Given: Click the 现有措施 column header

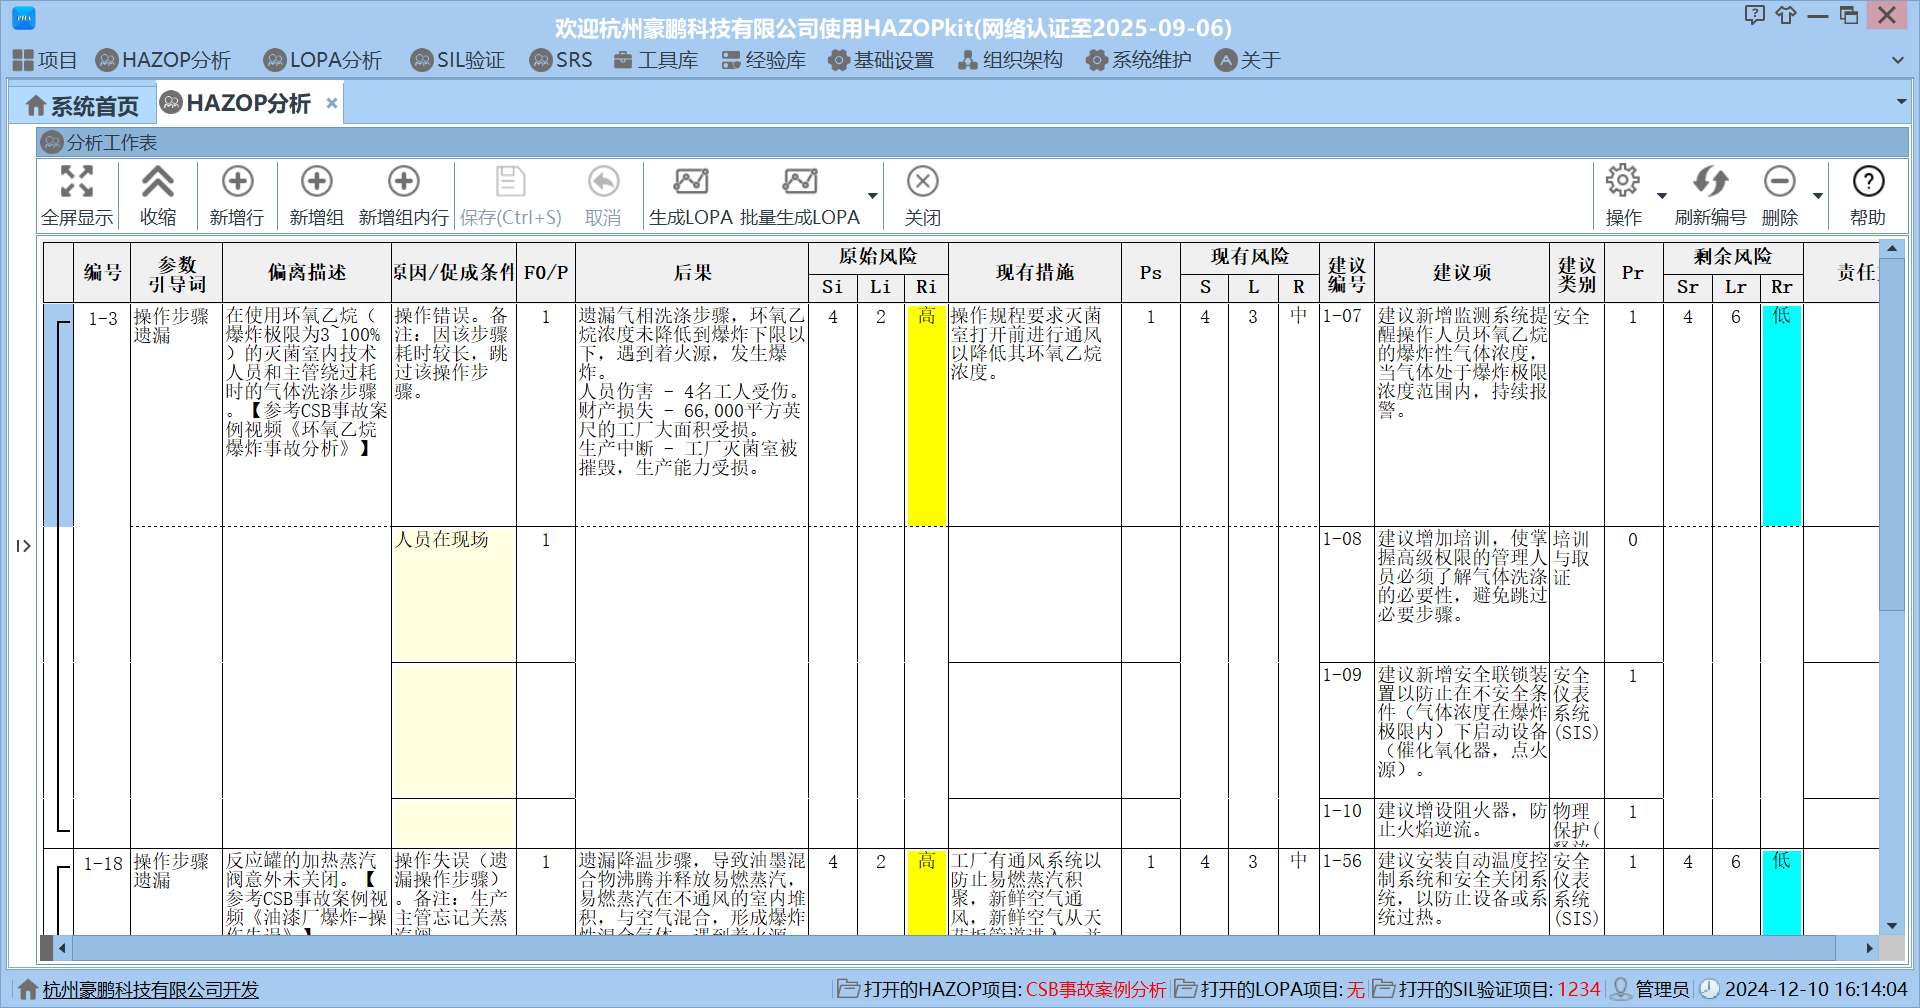Looking at the screenshot, I should pyautogui.click(x=1034, y=272).
